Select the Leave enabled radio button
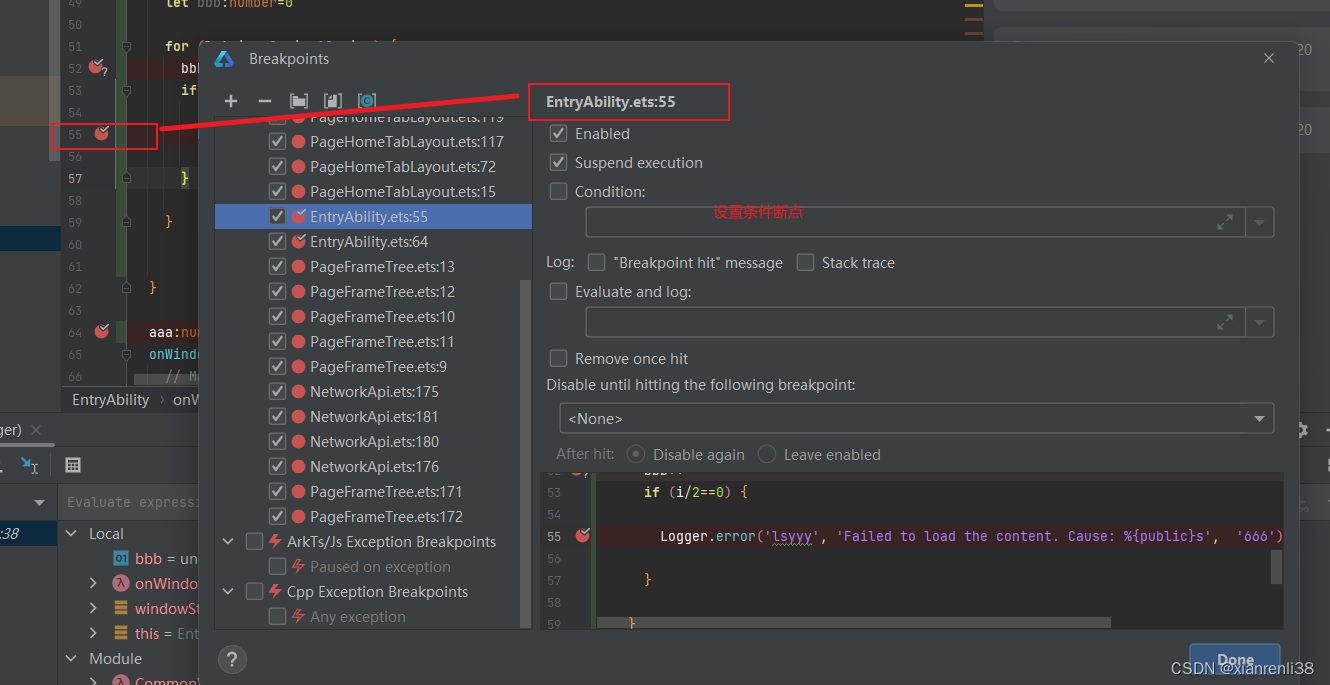Screen dimensions: 1330x685 [x=767, y=454]
